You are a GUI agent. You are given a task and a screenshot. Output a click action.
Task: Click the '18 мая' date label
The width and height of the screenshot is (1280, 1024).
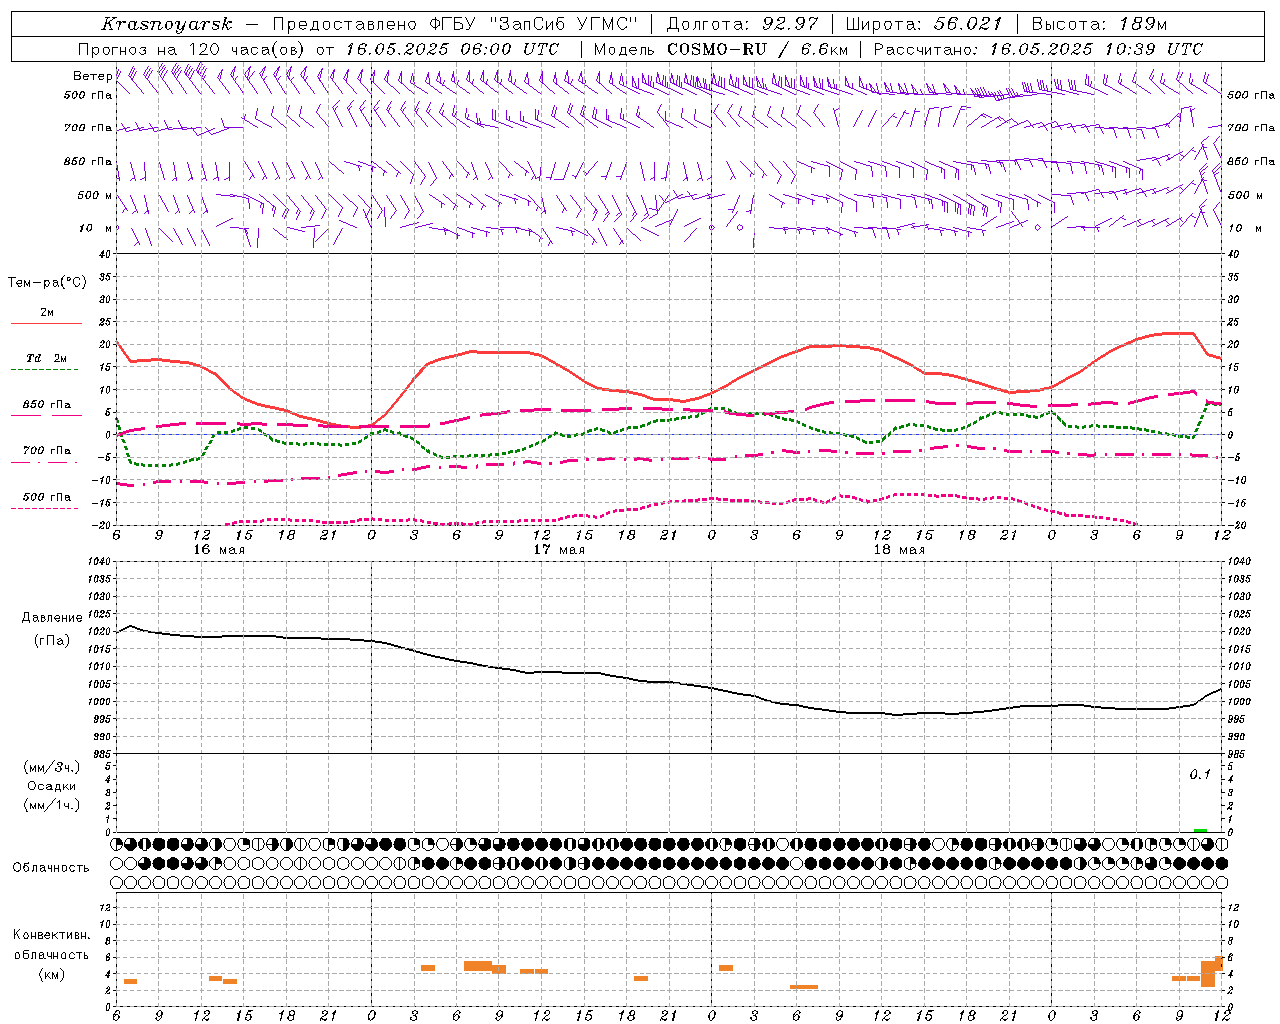coord(899,550)
